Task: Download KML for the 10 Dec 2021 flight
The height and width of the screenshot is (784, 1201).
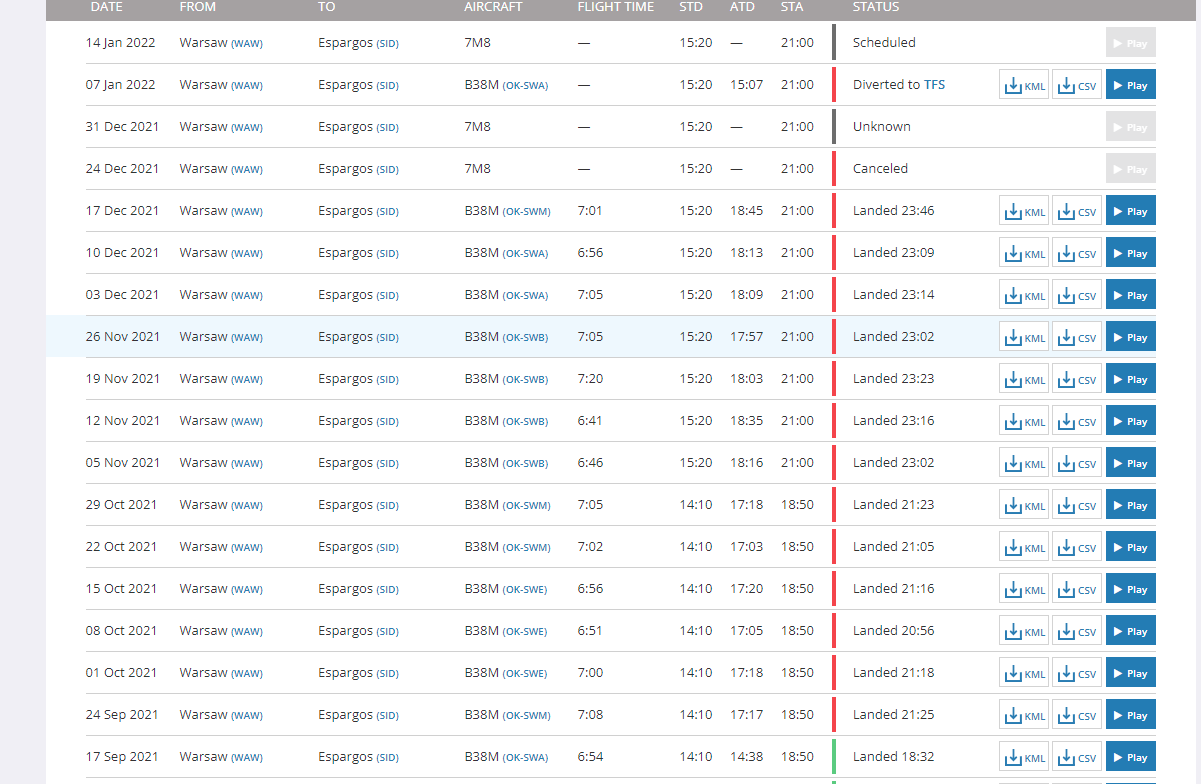Action: click(x=1024, y=253)
